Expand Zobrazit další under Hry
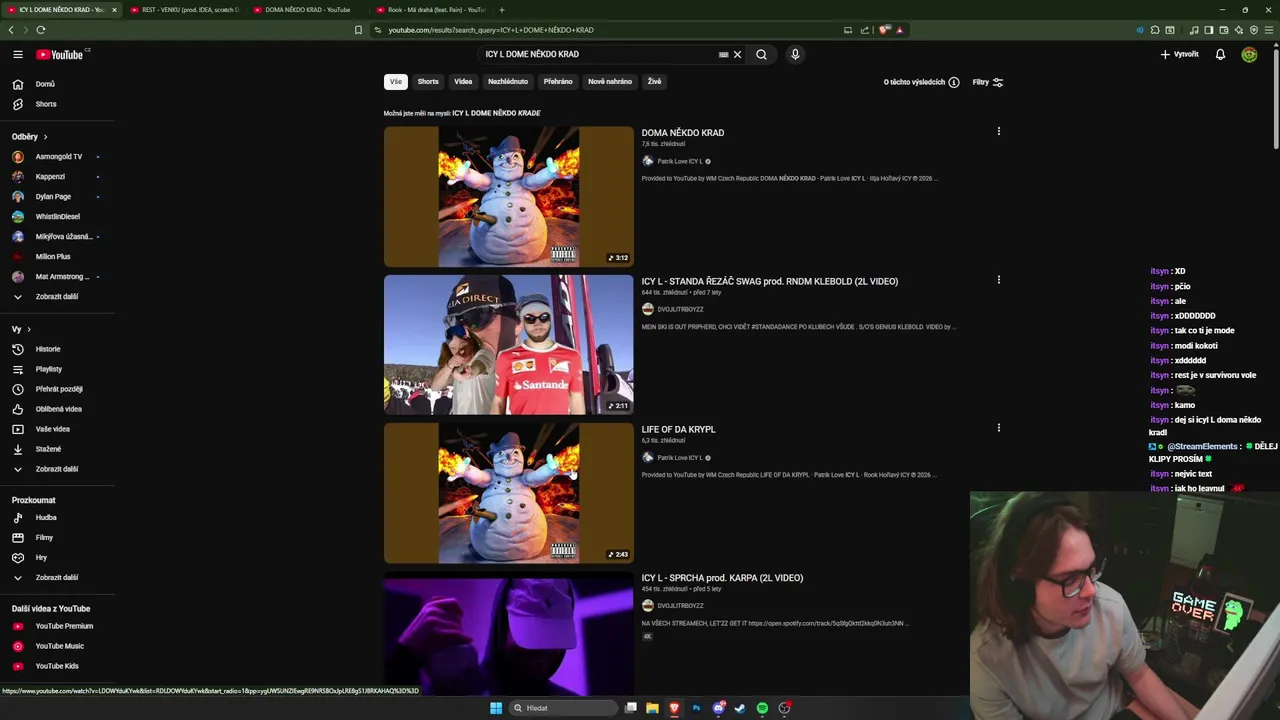 point(58,578)
